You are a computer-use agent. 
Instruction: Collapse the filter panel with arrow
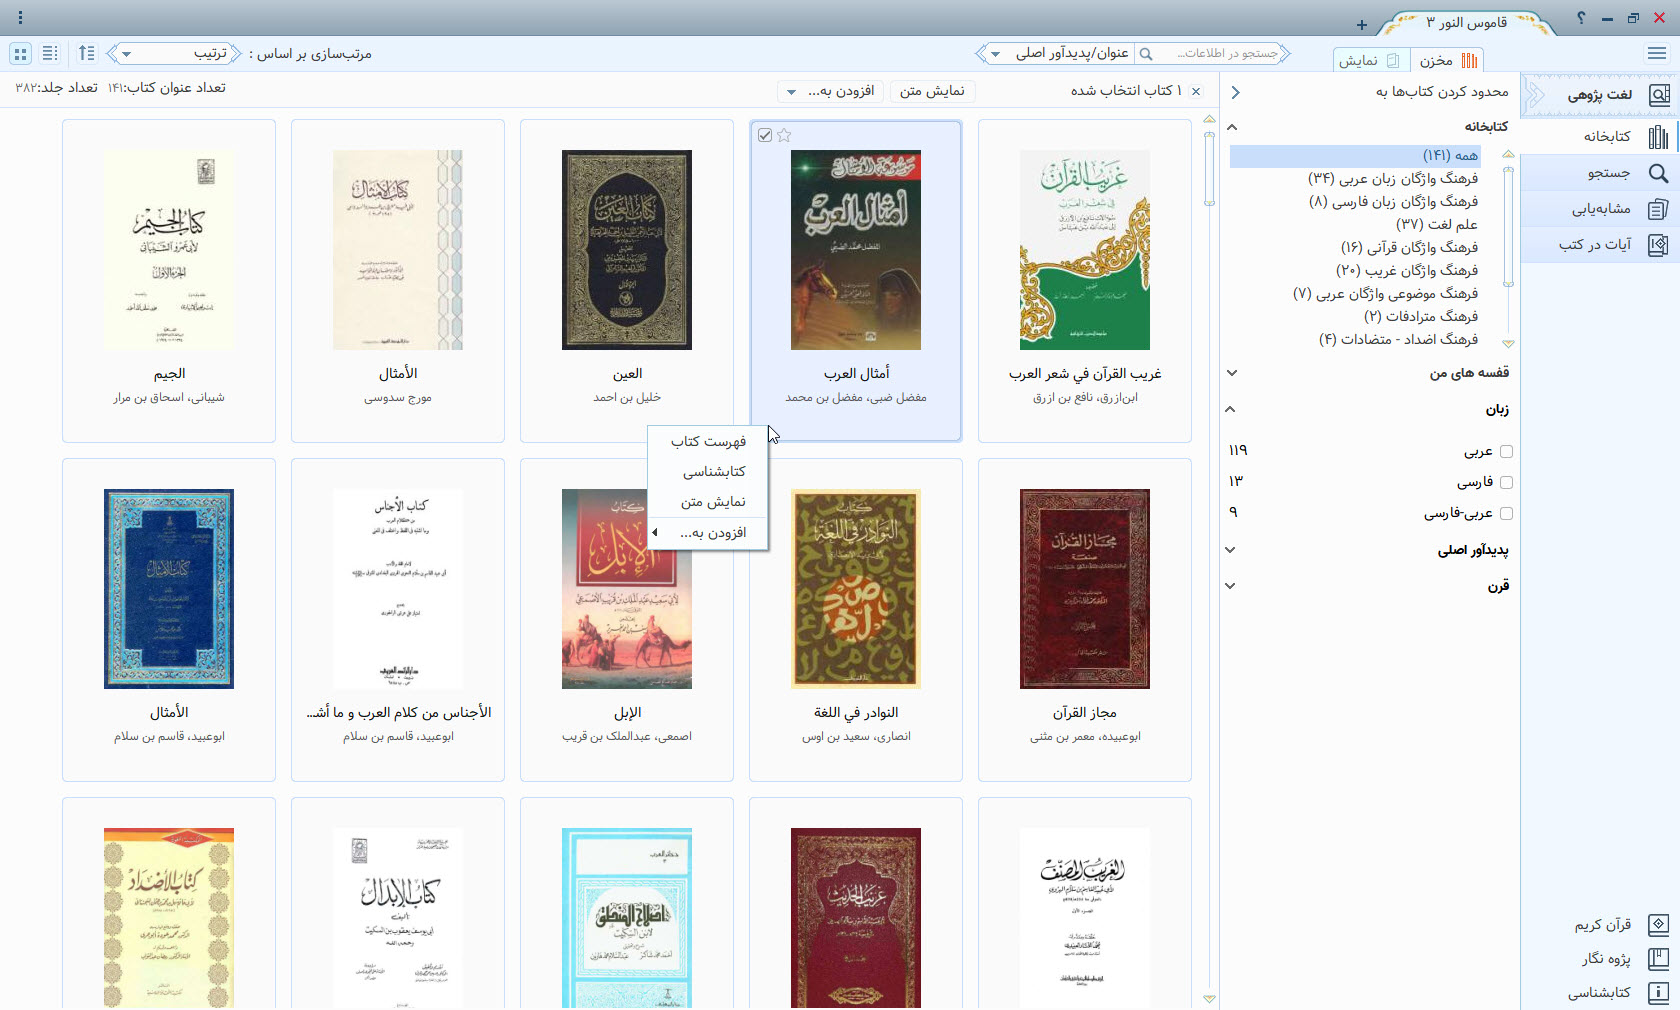pos(1235,92)
